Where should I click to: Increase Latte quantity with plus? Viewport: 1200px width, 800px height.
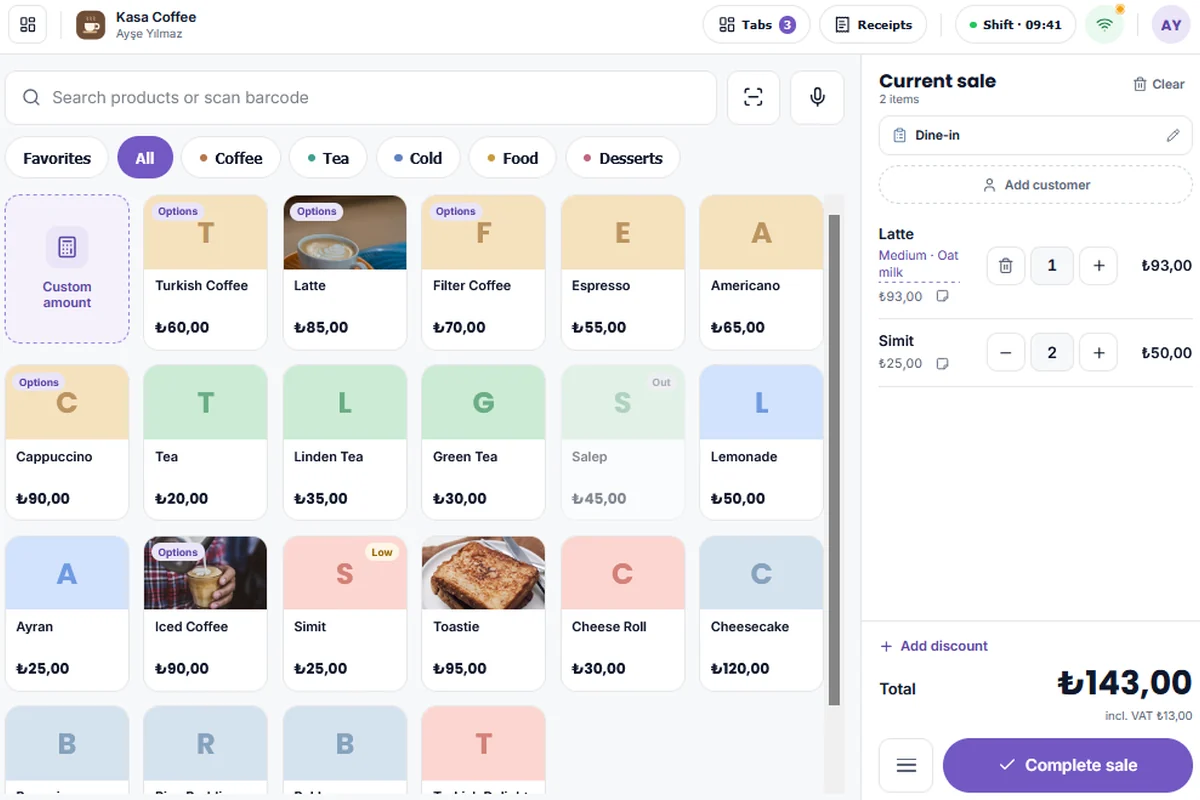1098,266
